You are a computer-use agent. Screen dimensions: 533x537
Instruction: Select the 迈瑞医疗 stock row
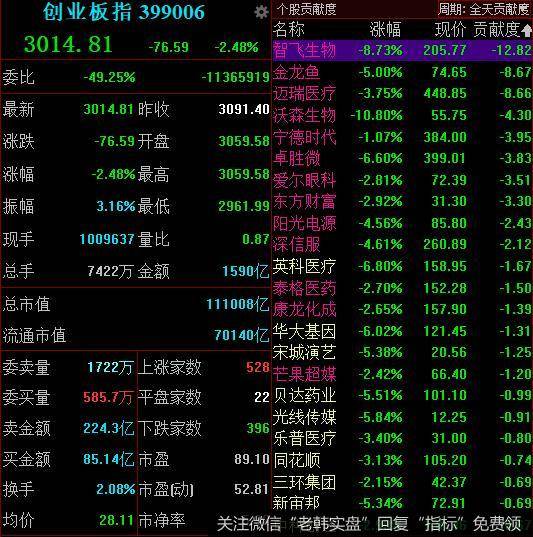coord(402,93)
